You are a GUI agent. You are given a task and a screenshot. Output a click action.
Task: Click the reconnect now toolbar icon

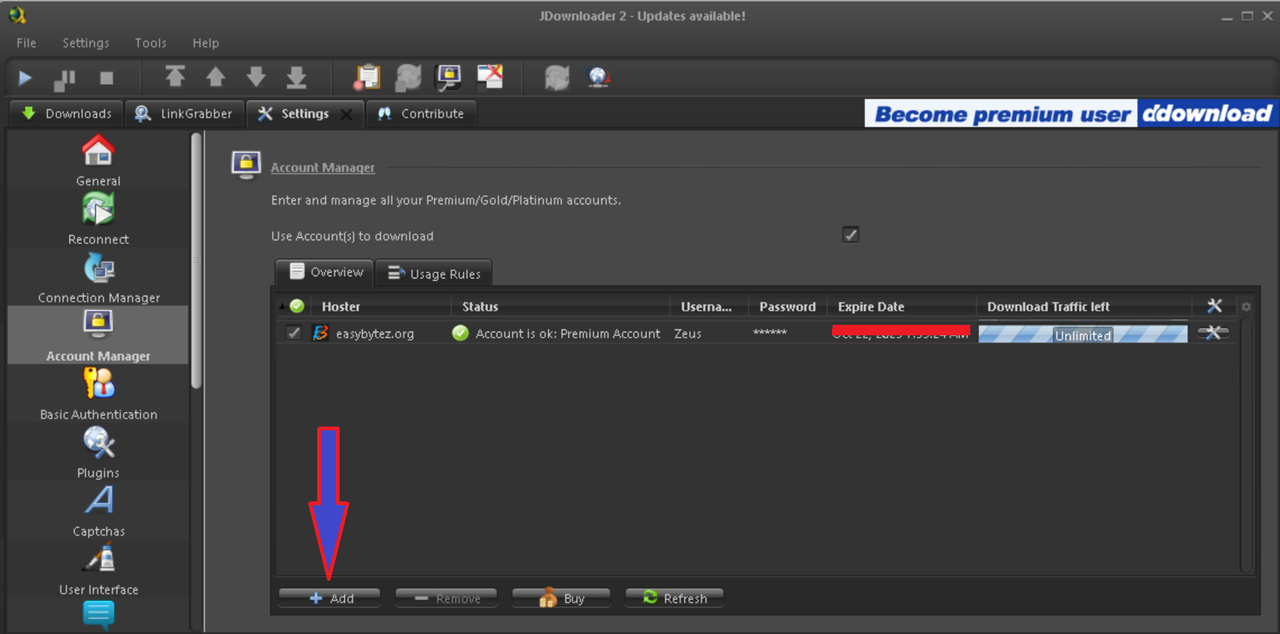557,77
